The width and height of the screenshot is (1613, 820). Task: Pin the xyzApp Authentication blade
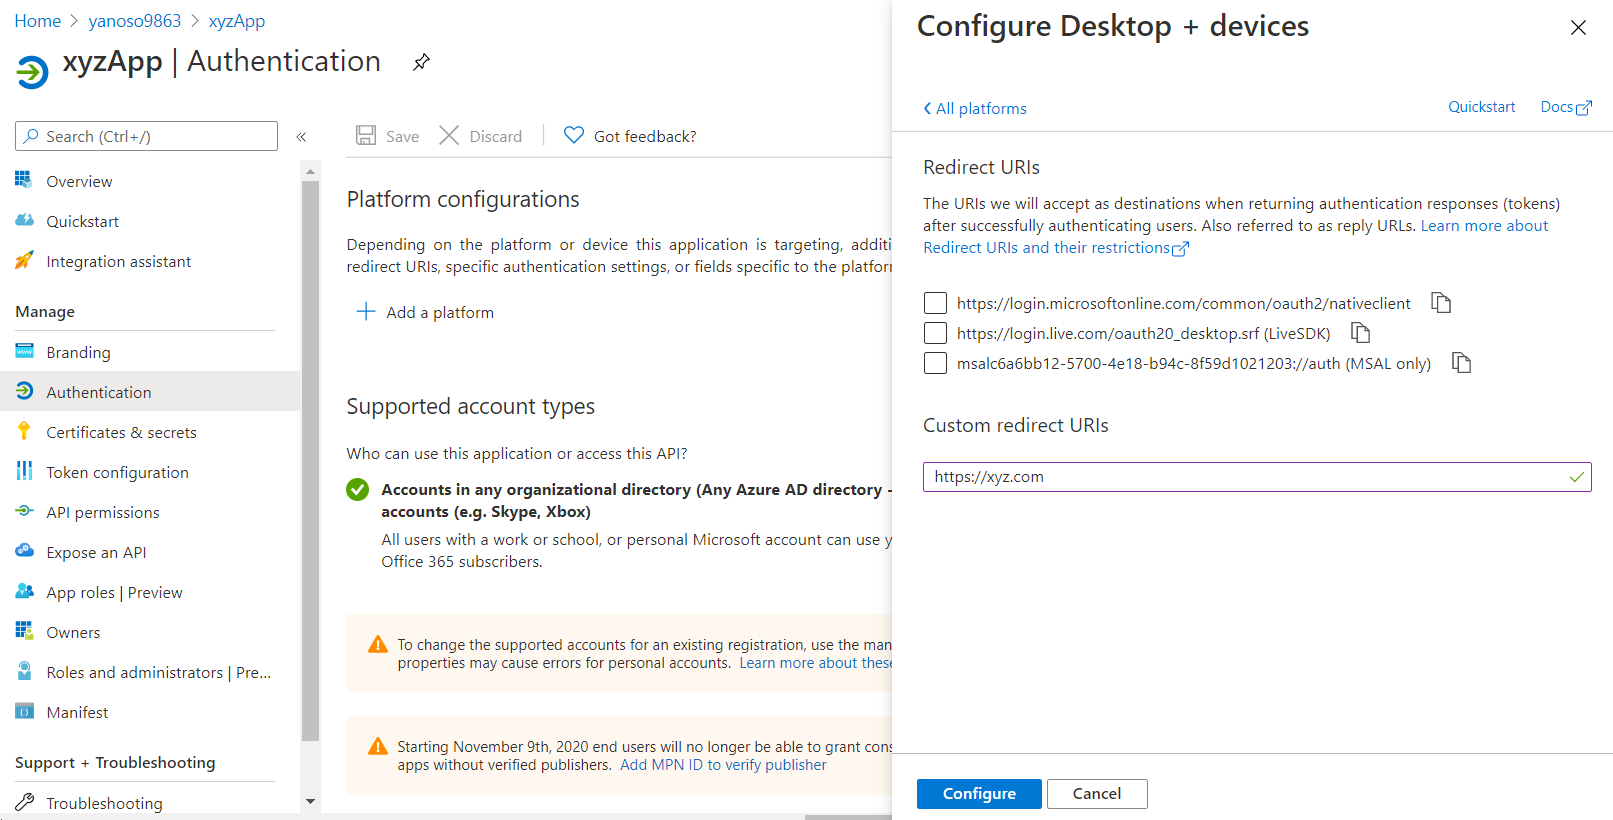[x=421, y=62]
